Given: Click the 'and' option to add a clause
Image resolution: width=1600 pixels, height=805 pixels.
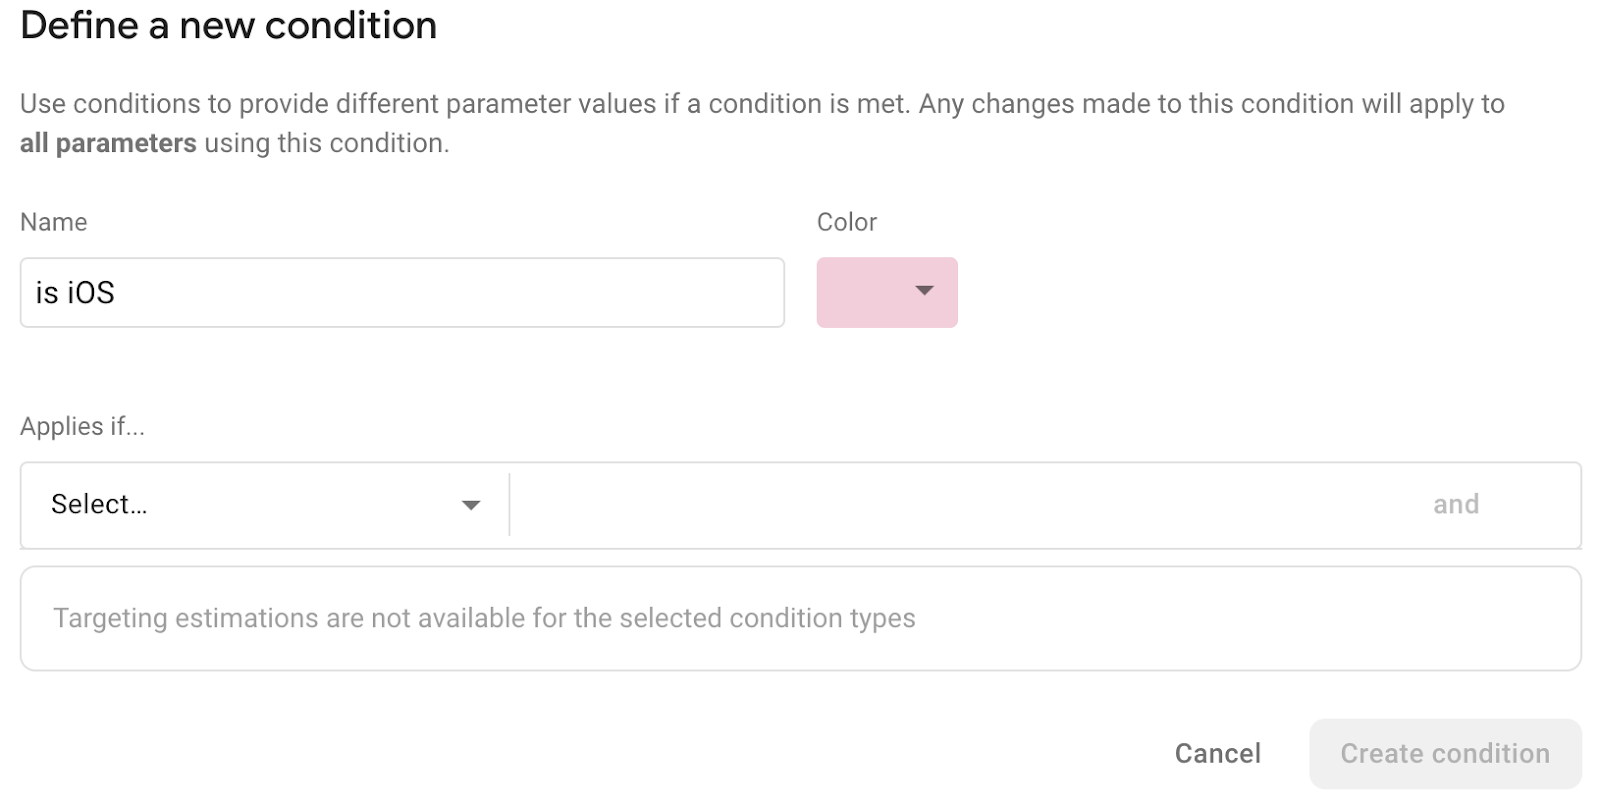Looking at the screenshot, I should tap(1456, 504).
